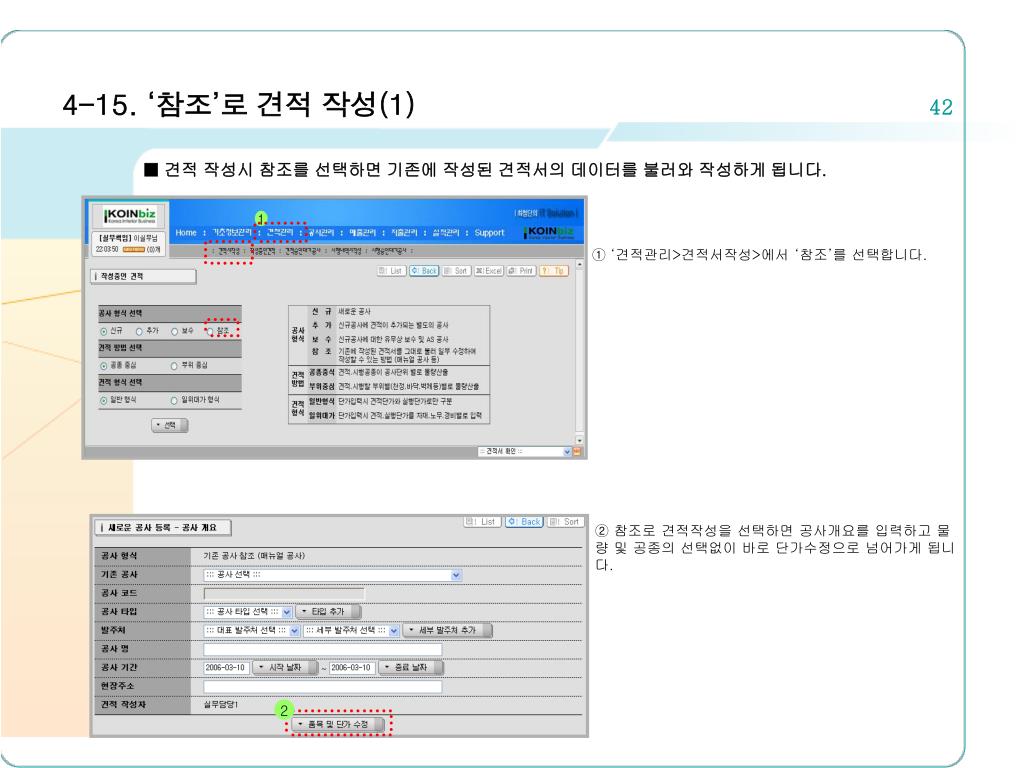The image size is (1024, 768).
Task: Open the 기초정보관리 menu
Action: [x=231, y=233]
